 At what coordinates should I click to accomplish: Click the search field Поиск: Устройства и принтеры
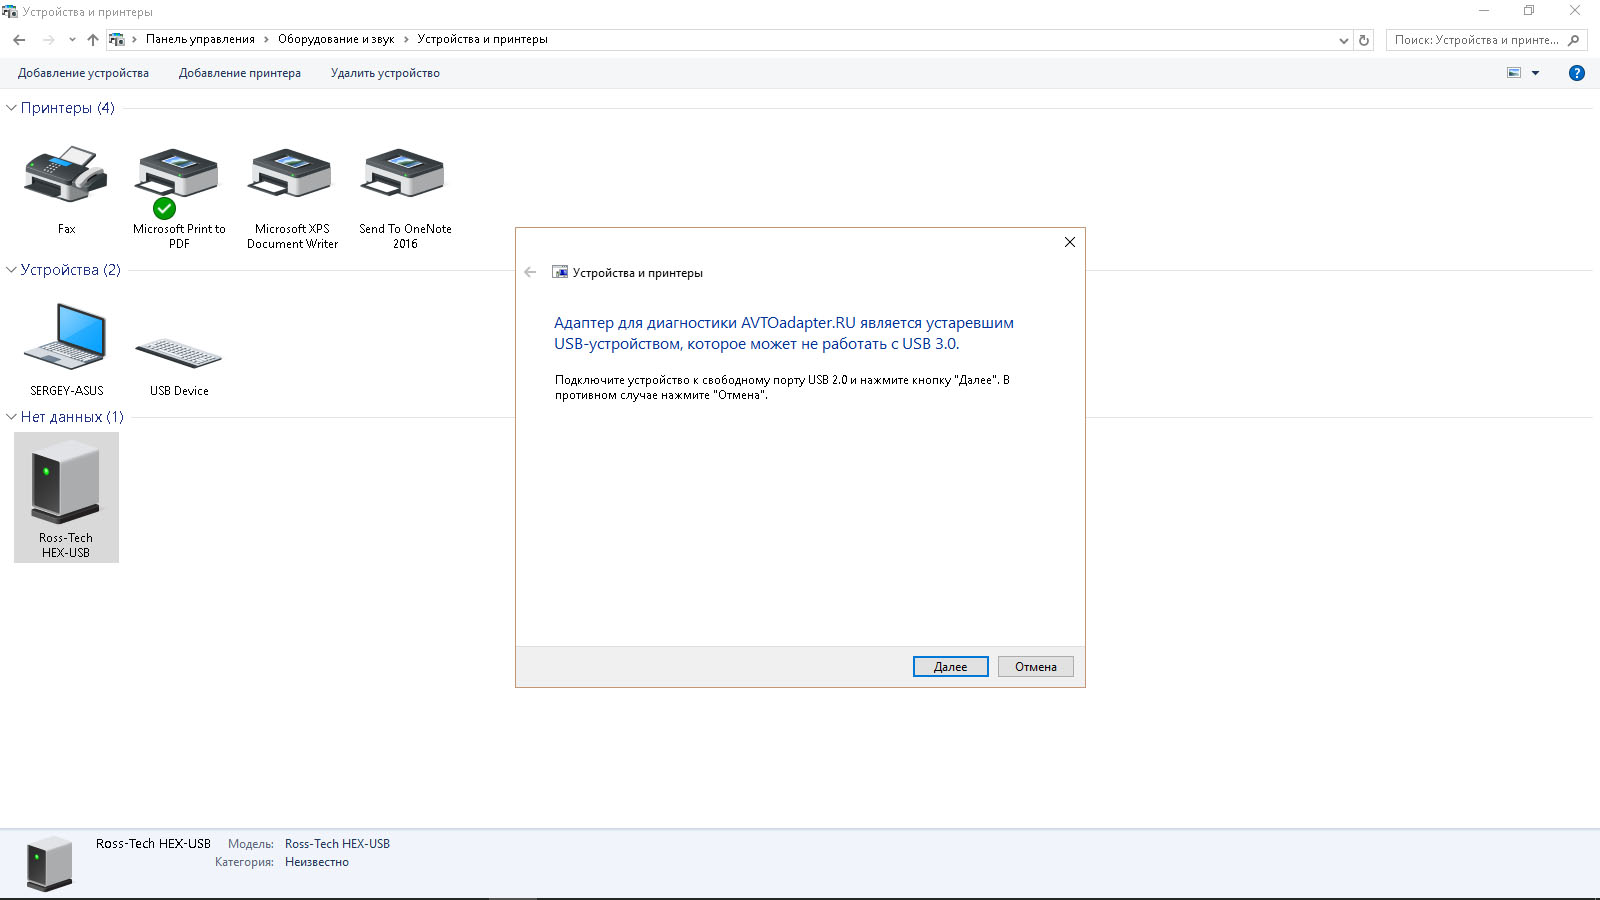(1476, 40)
